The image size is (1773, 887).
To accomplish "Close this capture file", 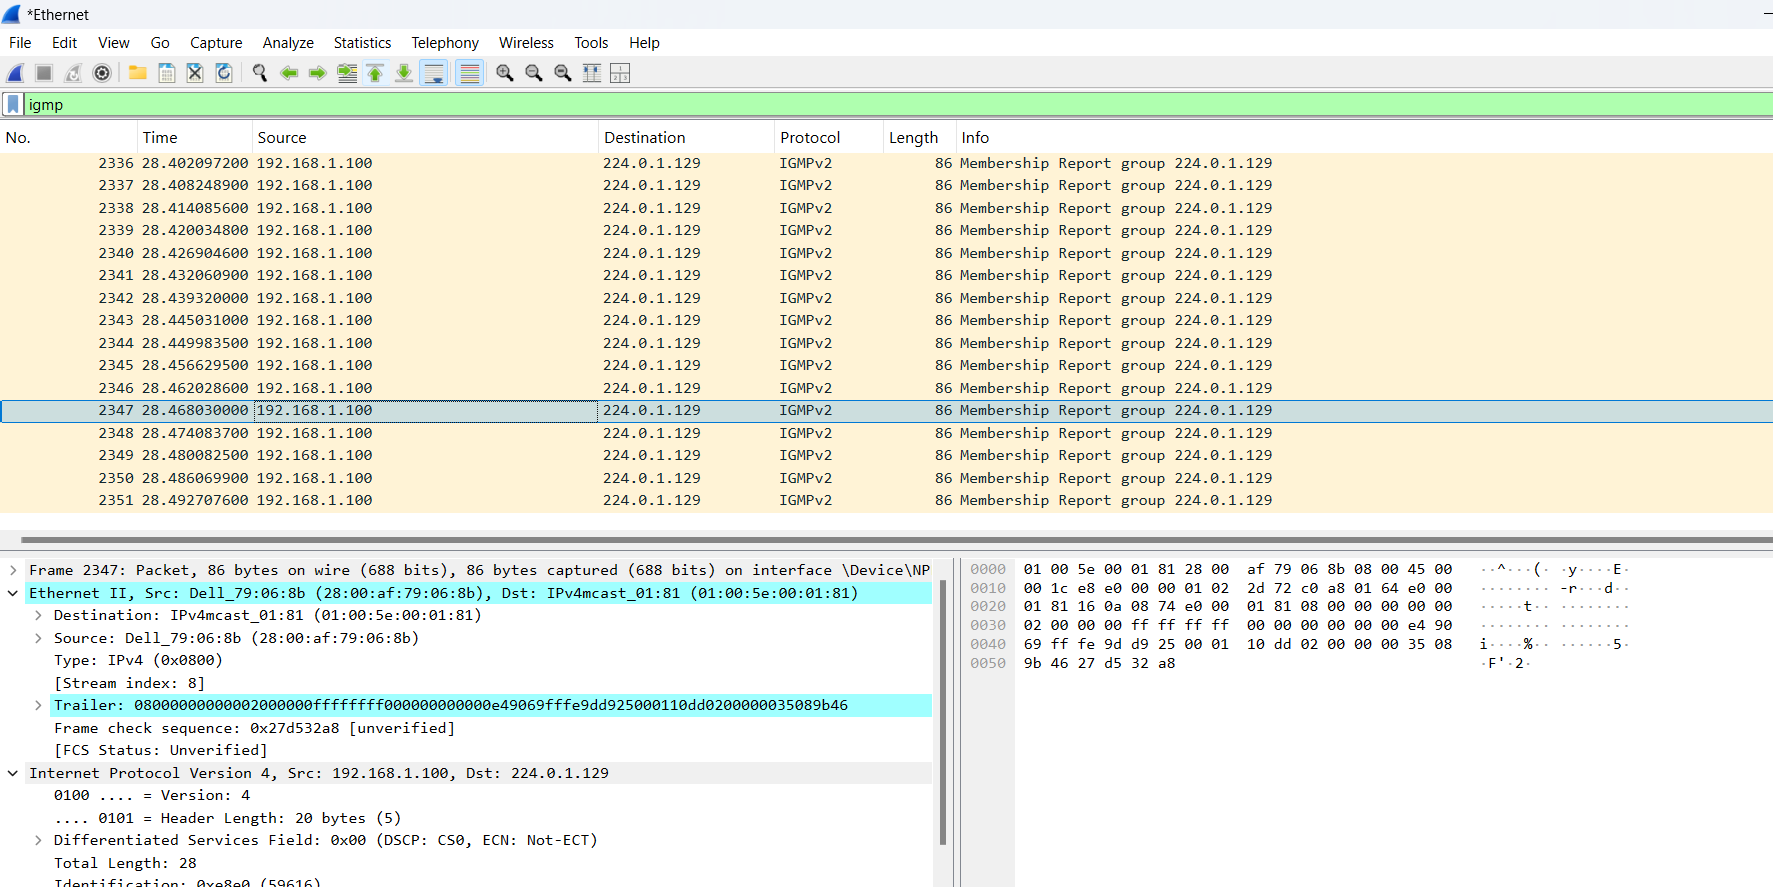I will coord(195,73).
